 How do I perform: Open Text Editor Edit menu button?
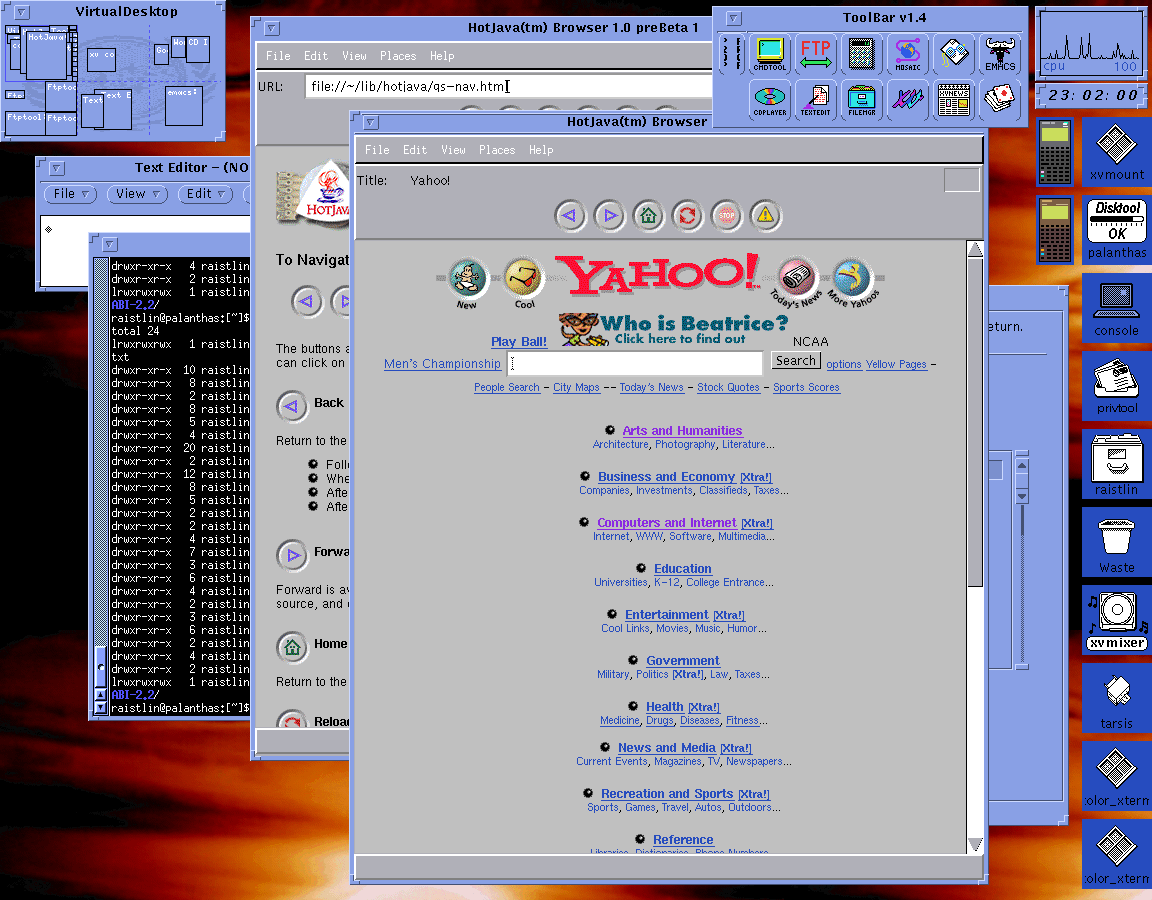click(205, 194)
